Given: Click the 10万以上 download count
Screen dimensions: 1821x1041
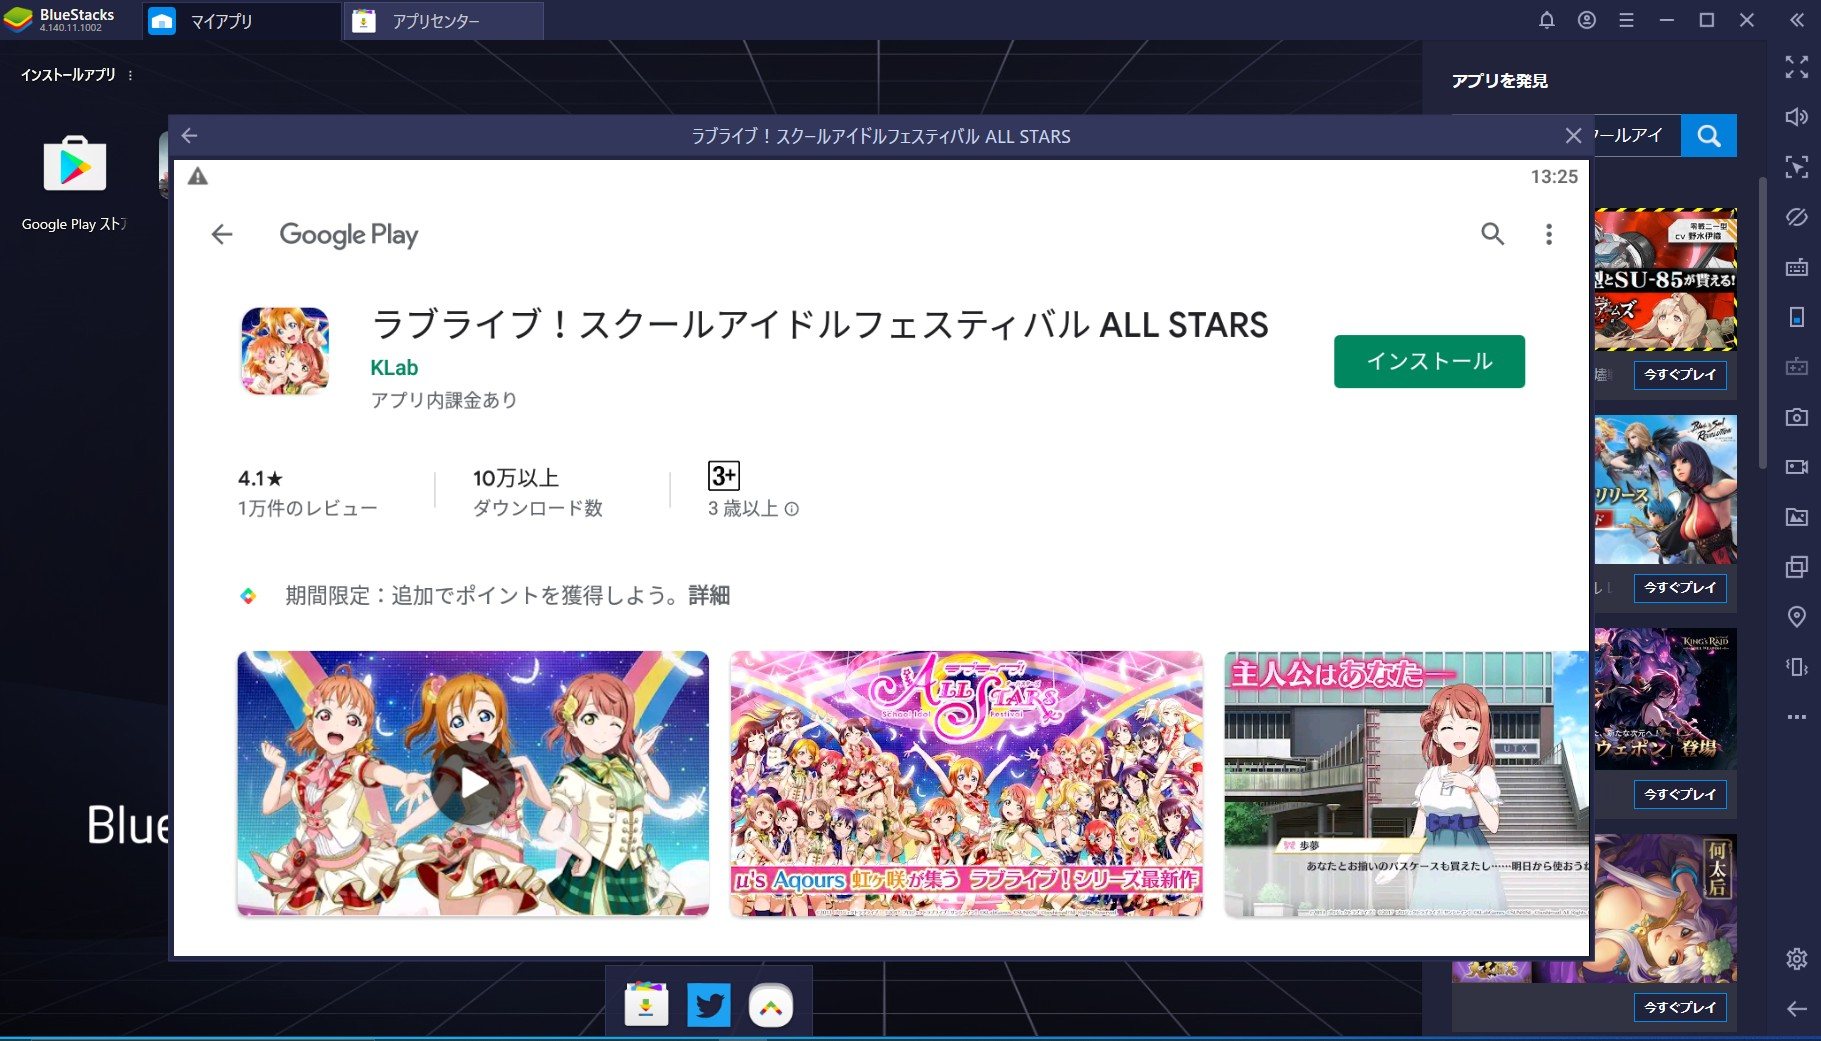Looking at the screenshot, I should 516,478.
